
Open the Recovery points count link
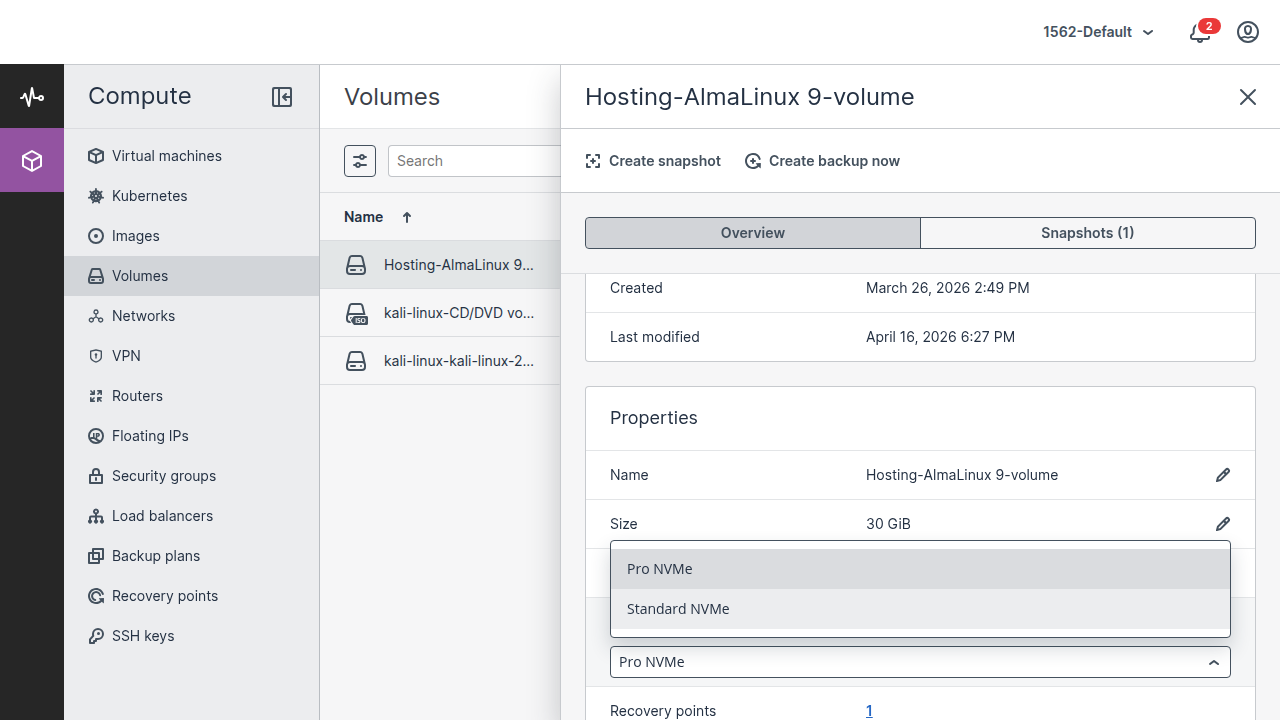(x=869, y=711)
